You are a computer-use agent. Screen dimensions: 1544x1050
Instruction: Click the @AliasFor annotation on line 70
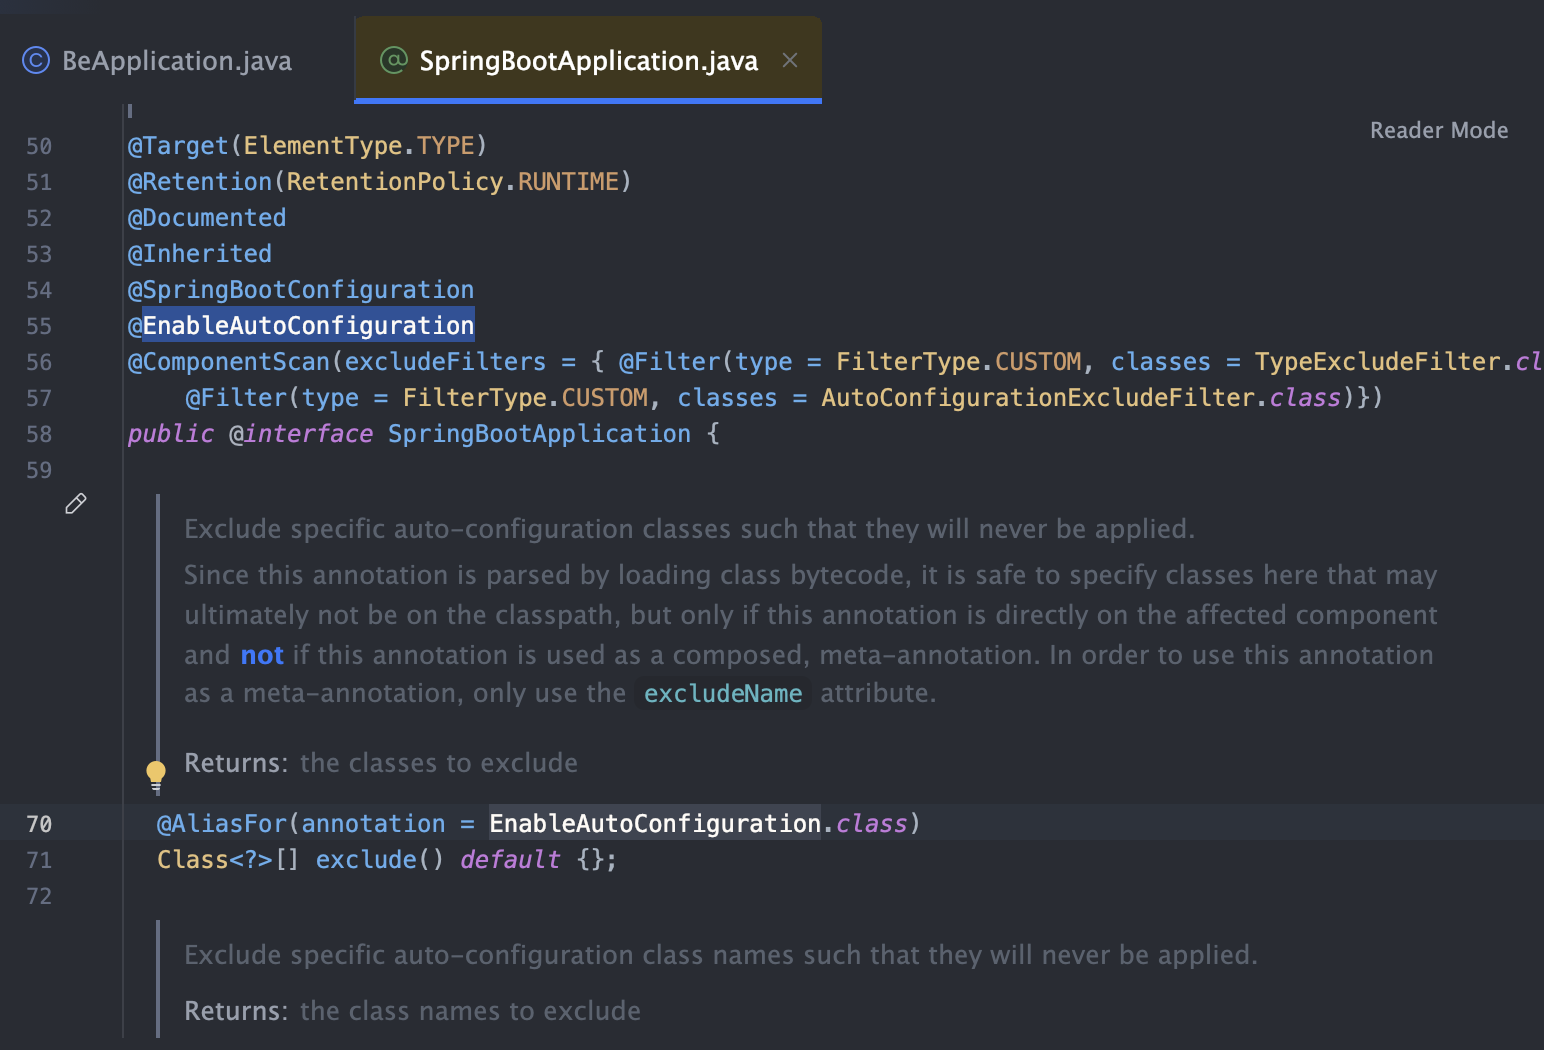(222, 824)
